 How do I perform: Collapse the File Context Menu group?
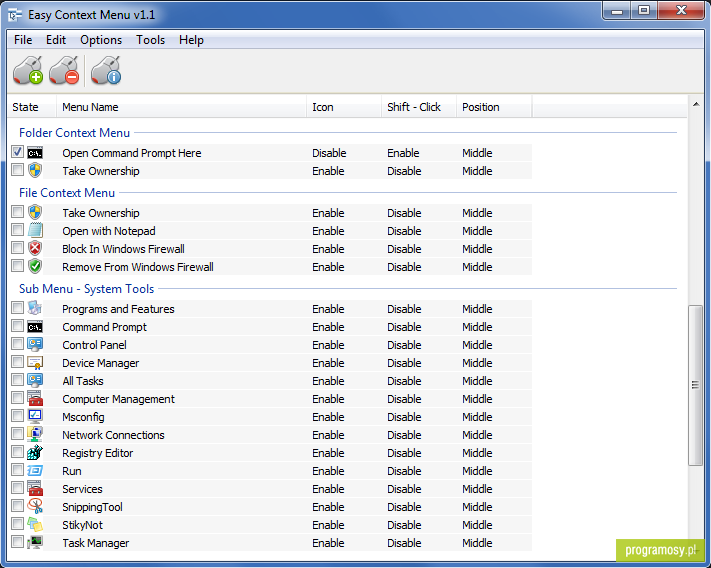point(67,193)
